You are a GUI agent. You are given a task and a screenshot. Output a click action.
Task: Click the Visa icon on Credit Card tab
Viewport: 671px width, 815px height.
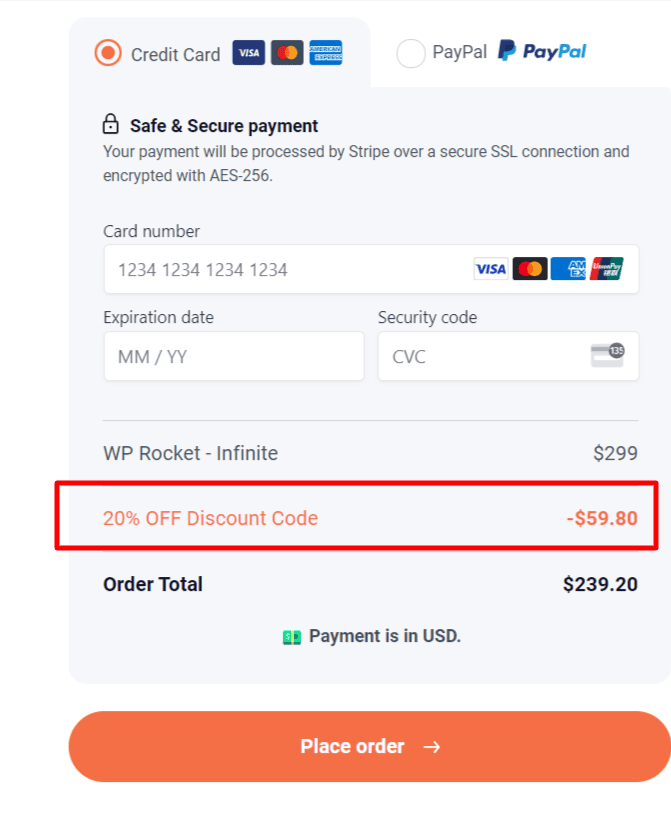click(248, 52)
